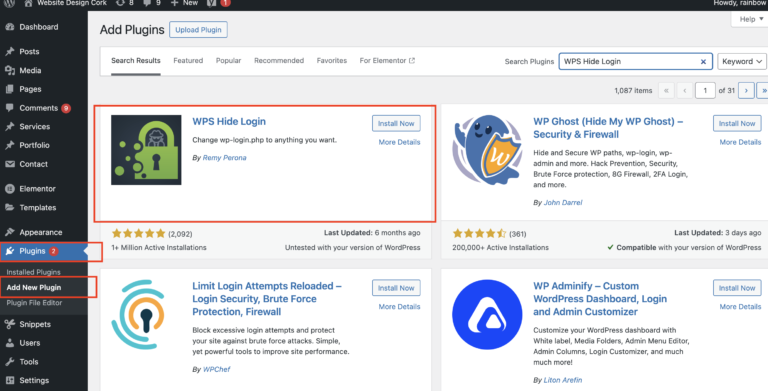
Task: Open author WPChef's link
Action: click(216, 369)
